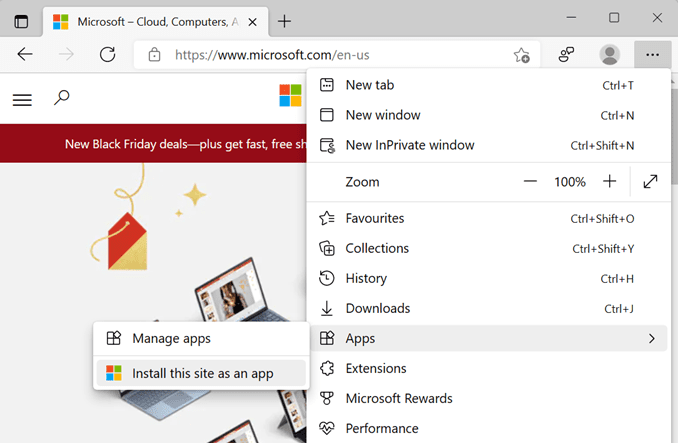This screenshot has width=678, height=443.
Task: Expand the Apps submenu arrow
Action: 652,338
